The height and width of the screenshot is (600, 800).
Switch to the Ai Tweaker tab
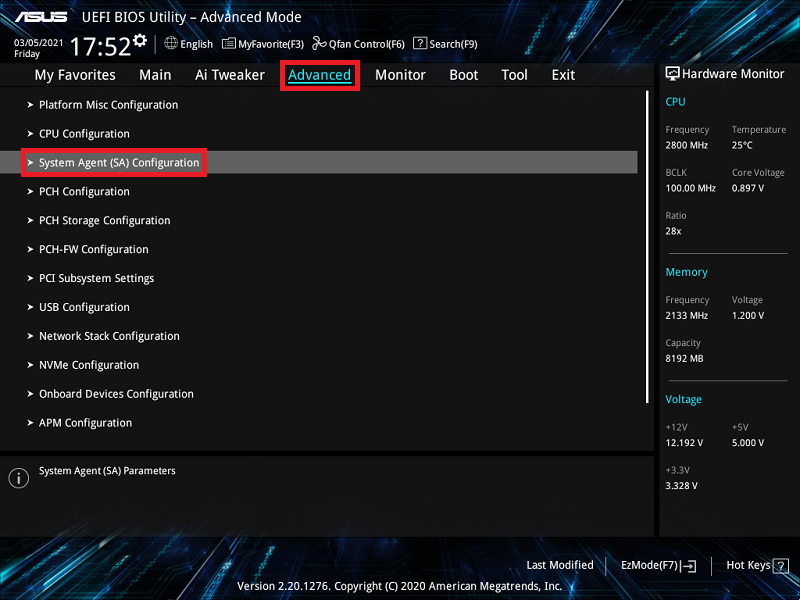230,75
